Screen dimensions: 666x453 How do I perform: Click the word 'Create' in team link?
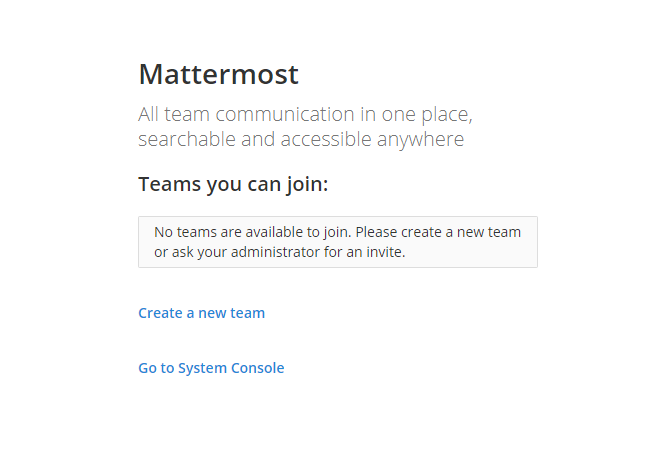(x=160, y=313)
